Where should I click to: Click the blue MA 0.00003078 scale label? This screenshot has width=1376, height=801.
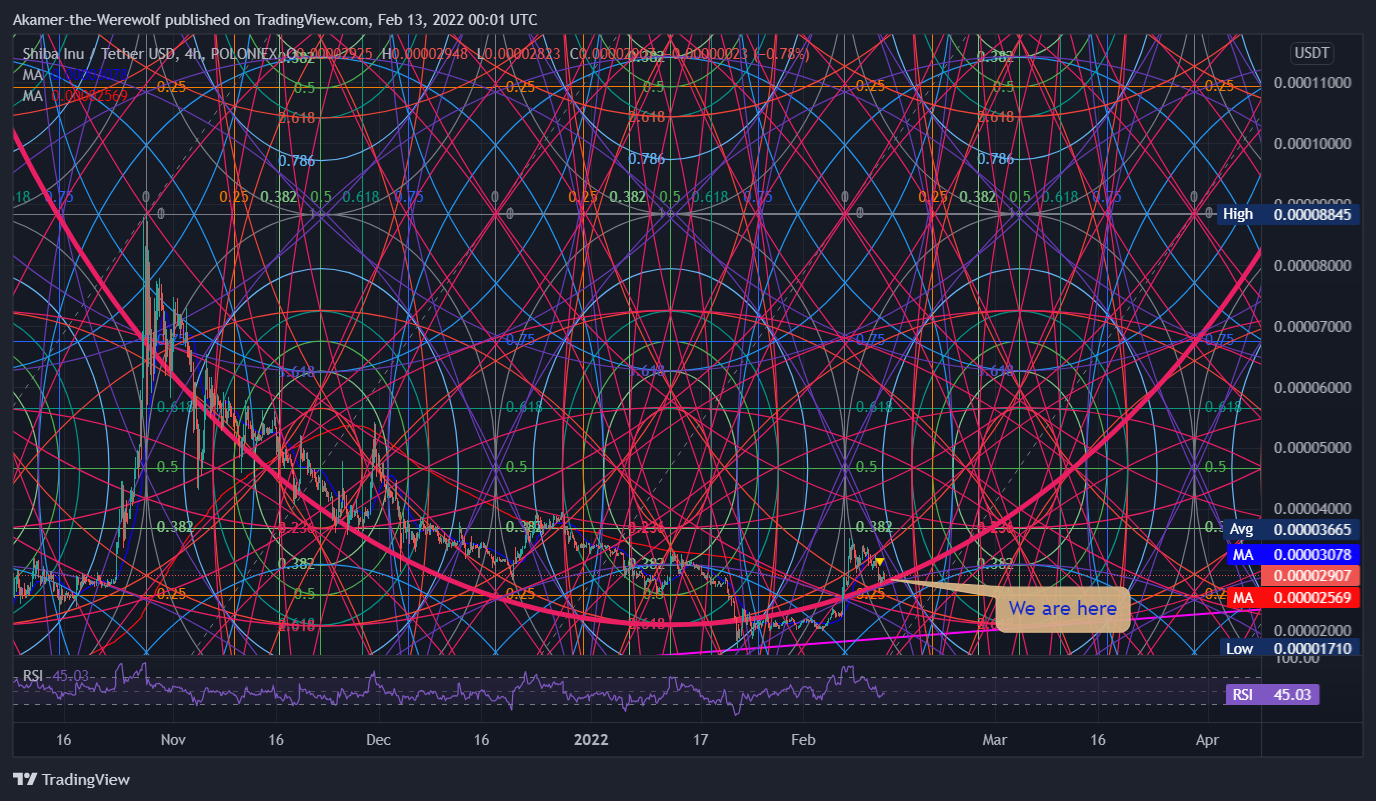pyautogui.click(x=1292, y=553)
